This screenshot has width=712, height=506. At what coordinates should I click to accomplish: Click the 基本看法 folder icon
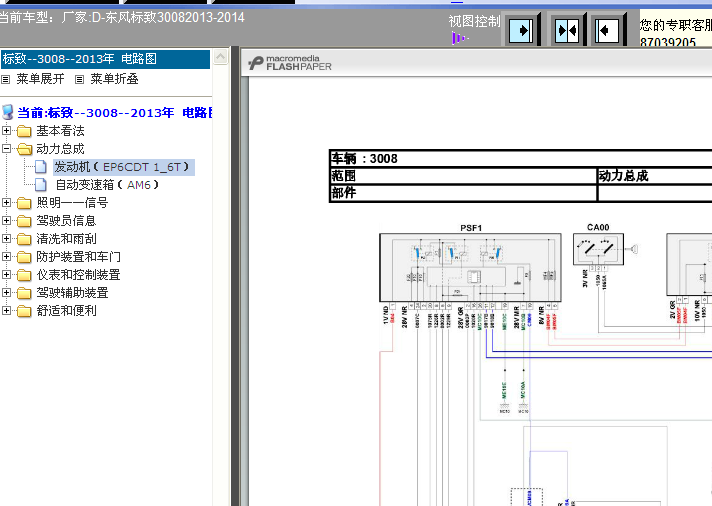point(24,131)
